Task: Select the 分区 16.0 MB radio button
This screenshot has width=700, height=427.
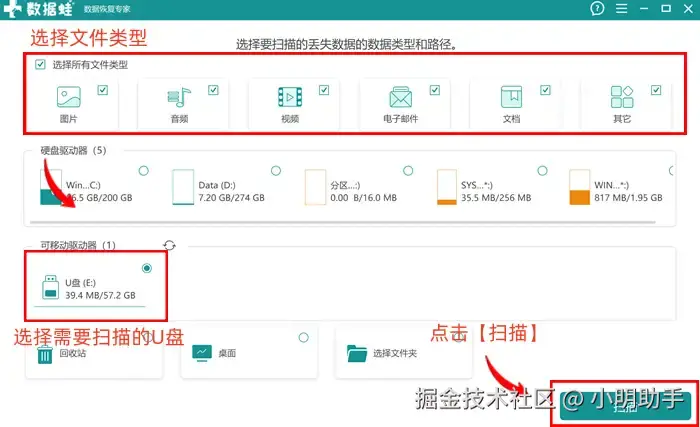Action: (408, 171)
